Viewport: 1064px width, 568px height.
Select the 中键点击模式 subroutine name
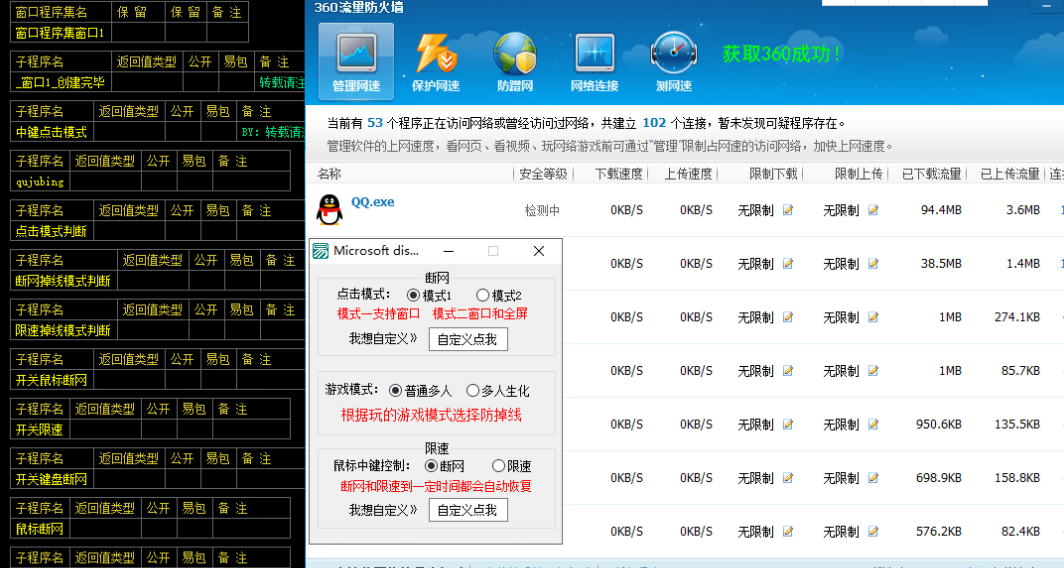tap(52, 132)
